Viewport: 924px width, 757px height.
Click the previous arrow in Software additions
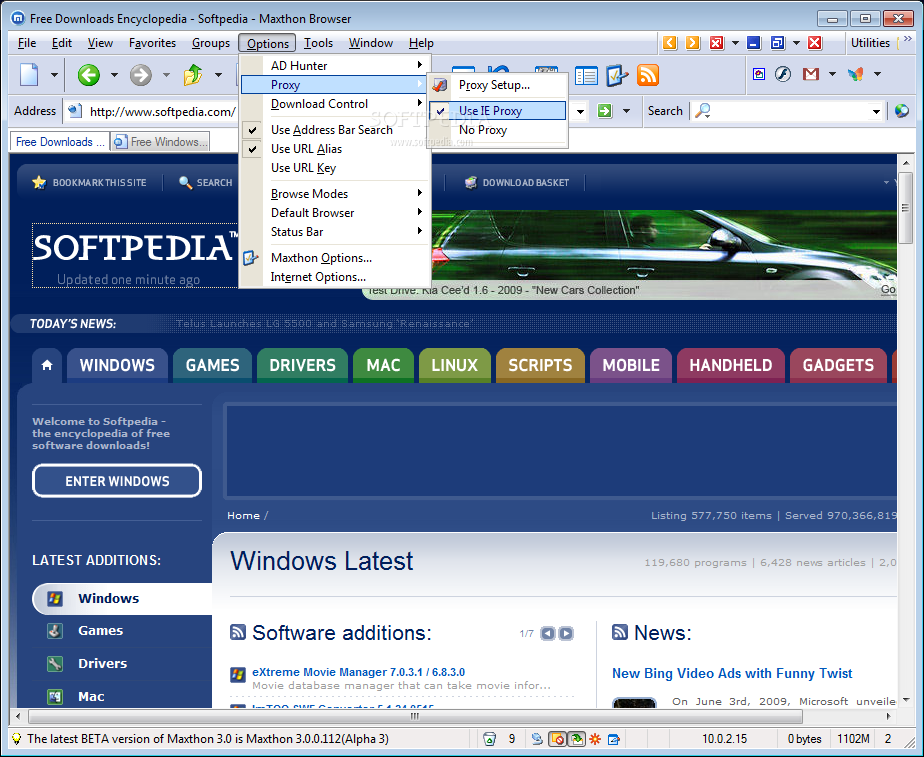click(547, 633)
